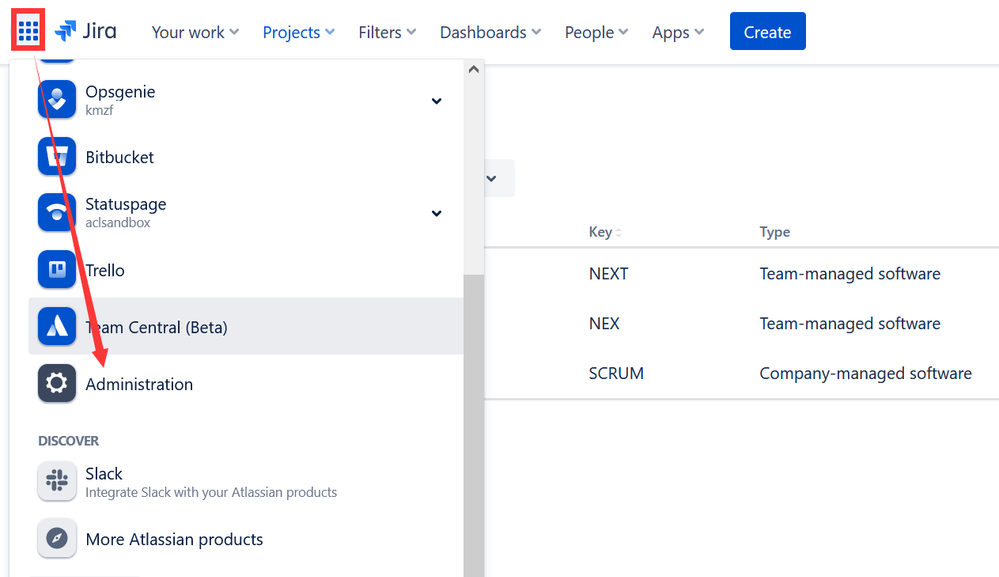This screenshot has height=577, width=999.
Task: Sort projects by Key column
Action: point(605,232)
